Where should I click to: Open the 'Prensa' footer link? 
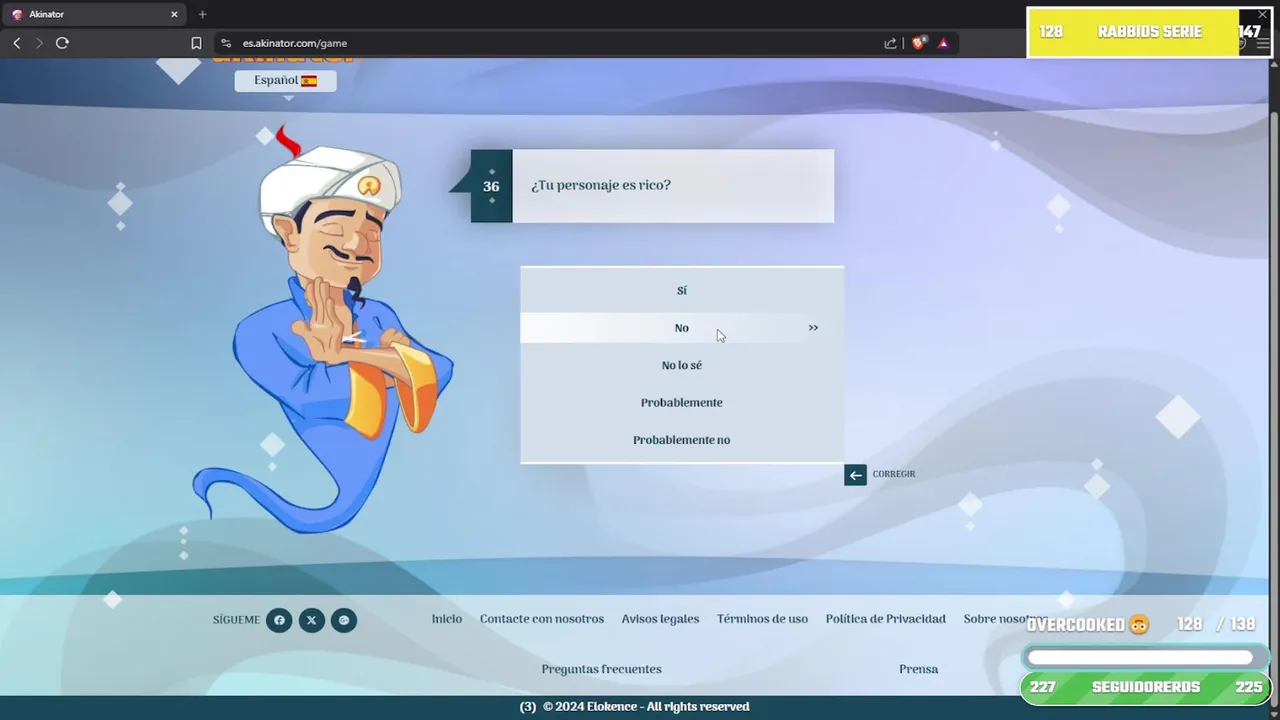point(918,669)
